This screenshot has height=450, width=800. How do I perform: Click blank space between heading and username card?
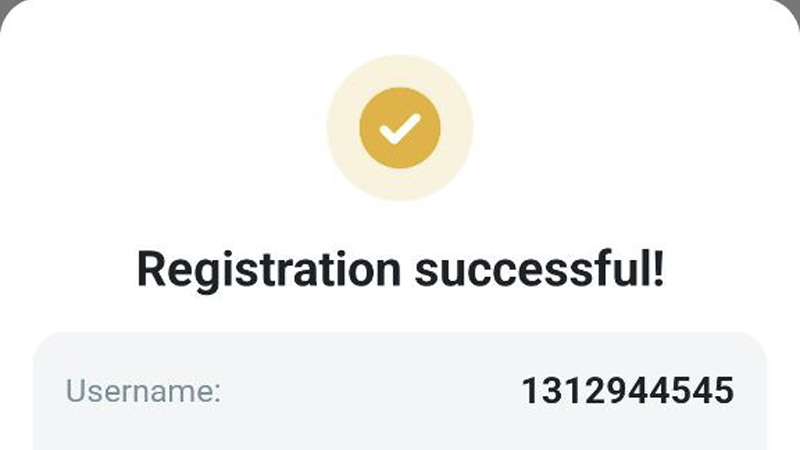tap(400, 314)
